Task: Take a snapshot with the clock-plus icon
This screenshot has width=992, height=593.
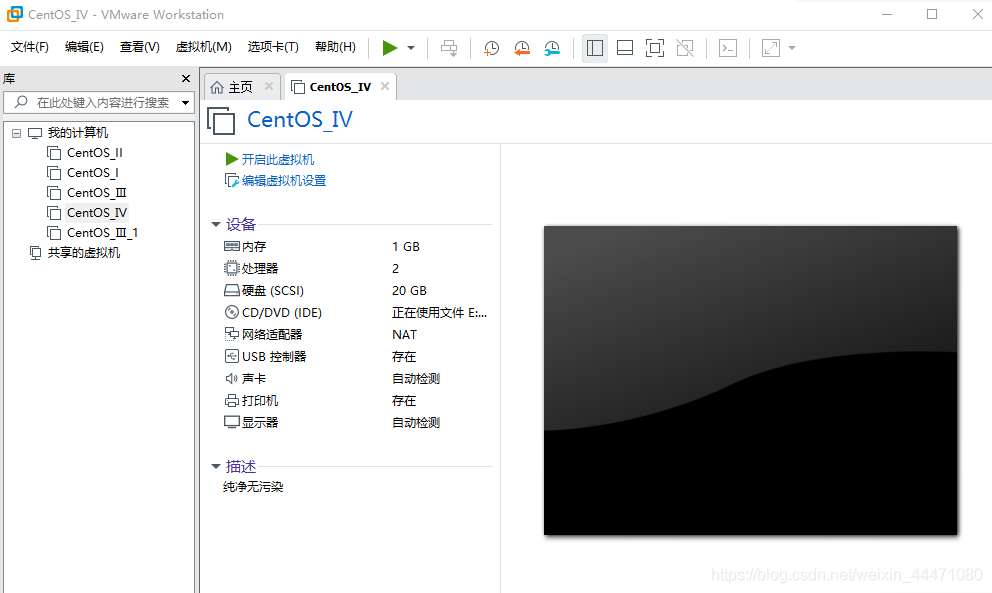Action: coord(491,48)
